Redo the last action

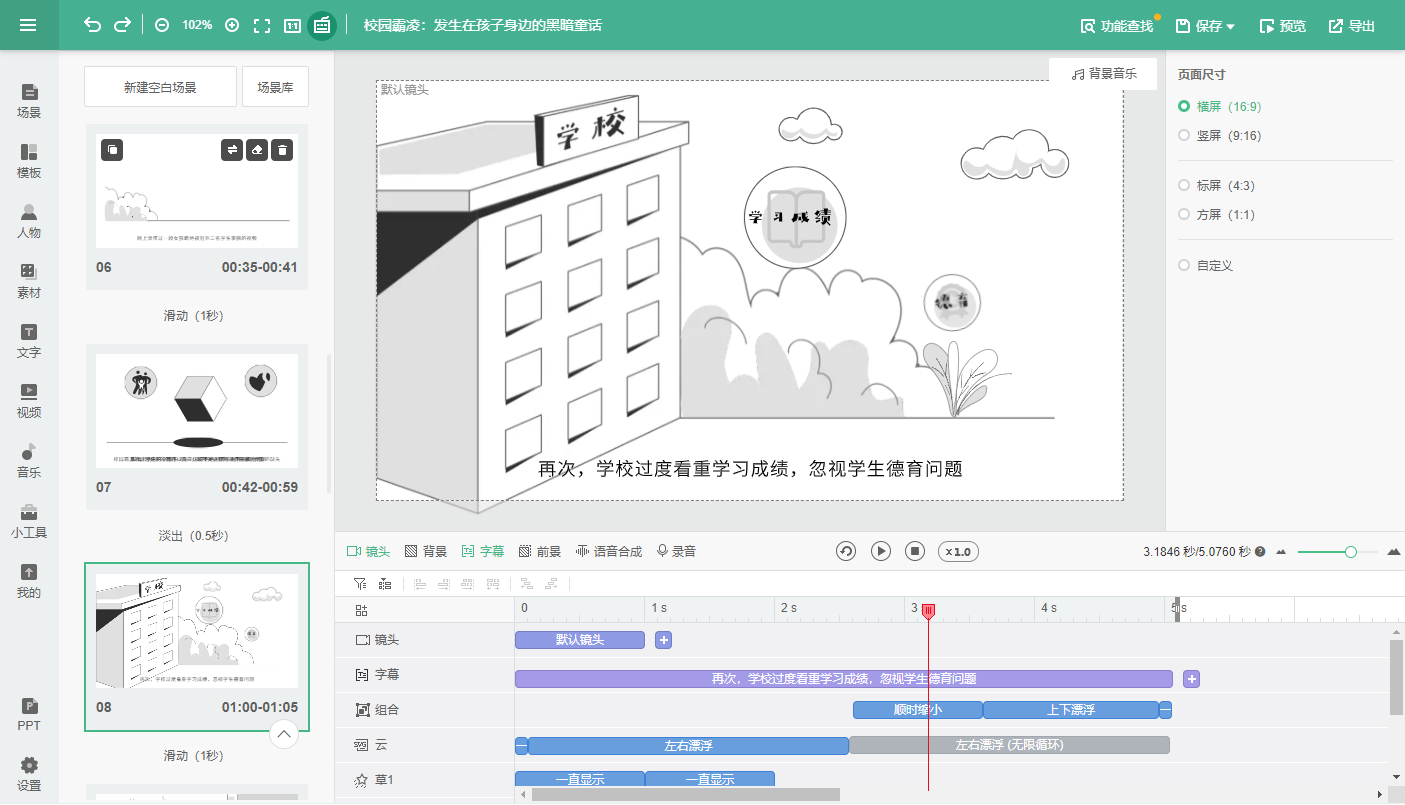coord(122,25)
